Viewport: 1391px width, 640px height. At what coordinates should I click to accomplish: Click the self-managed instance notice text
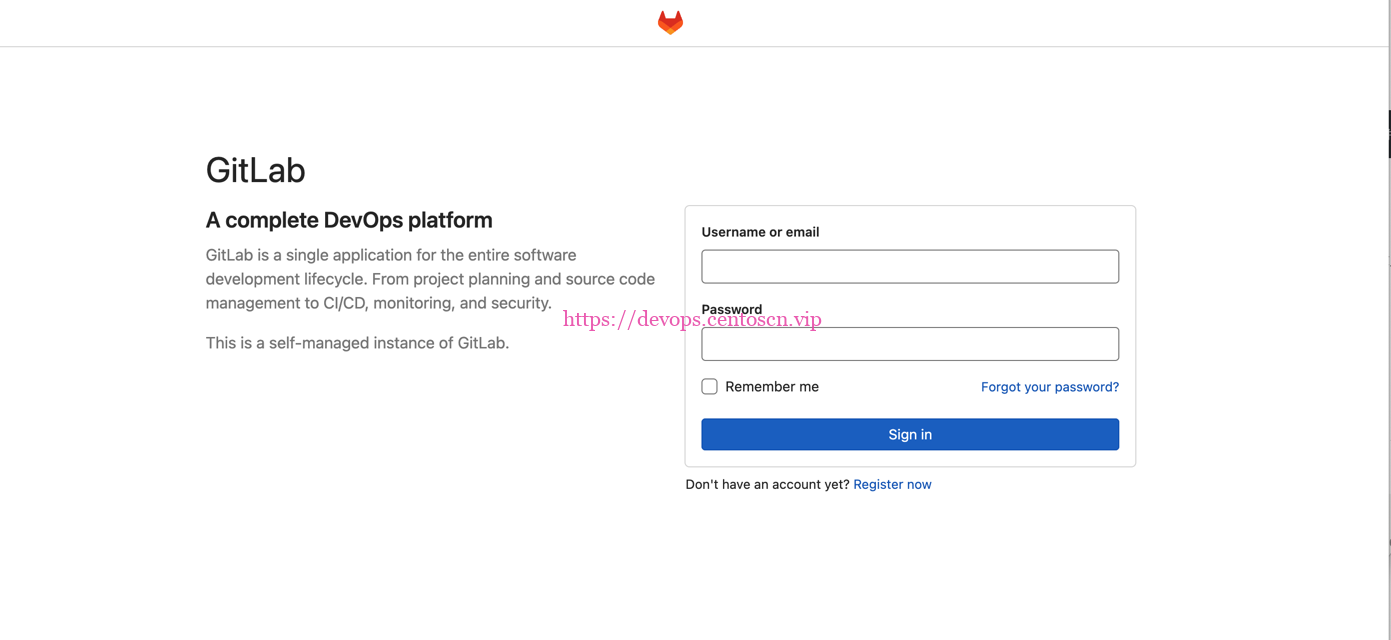pyautogui.click(x=357, y=343)
